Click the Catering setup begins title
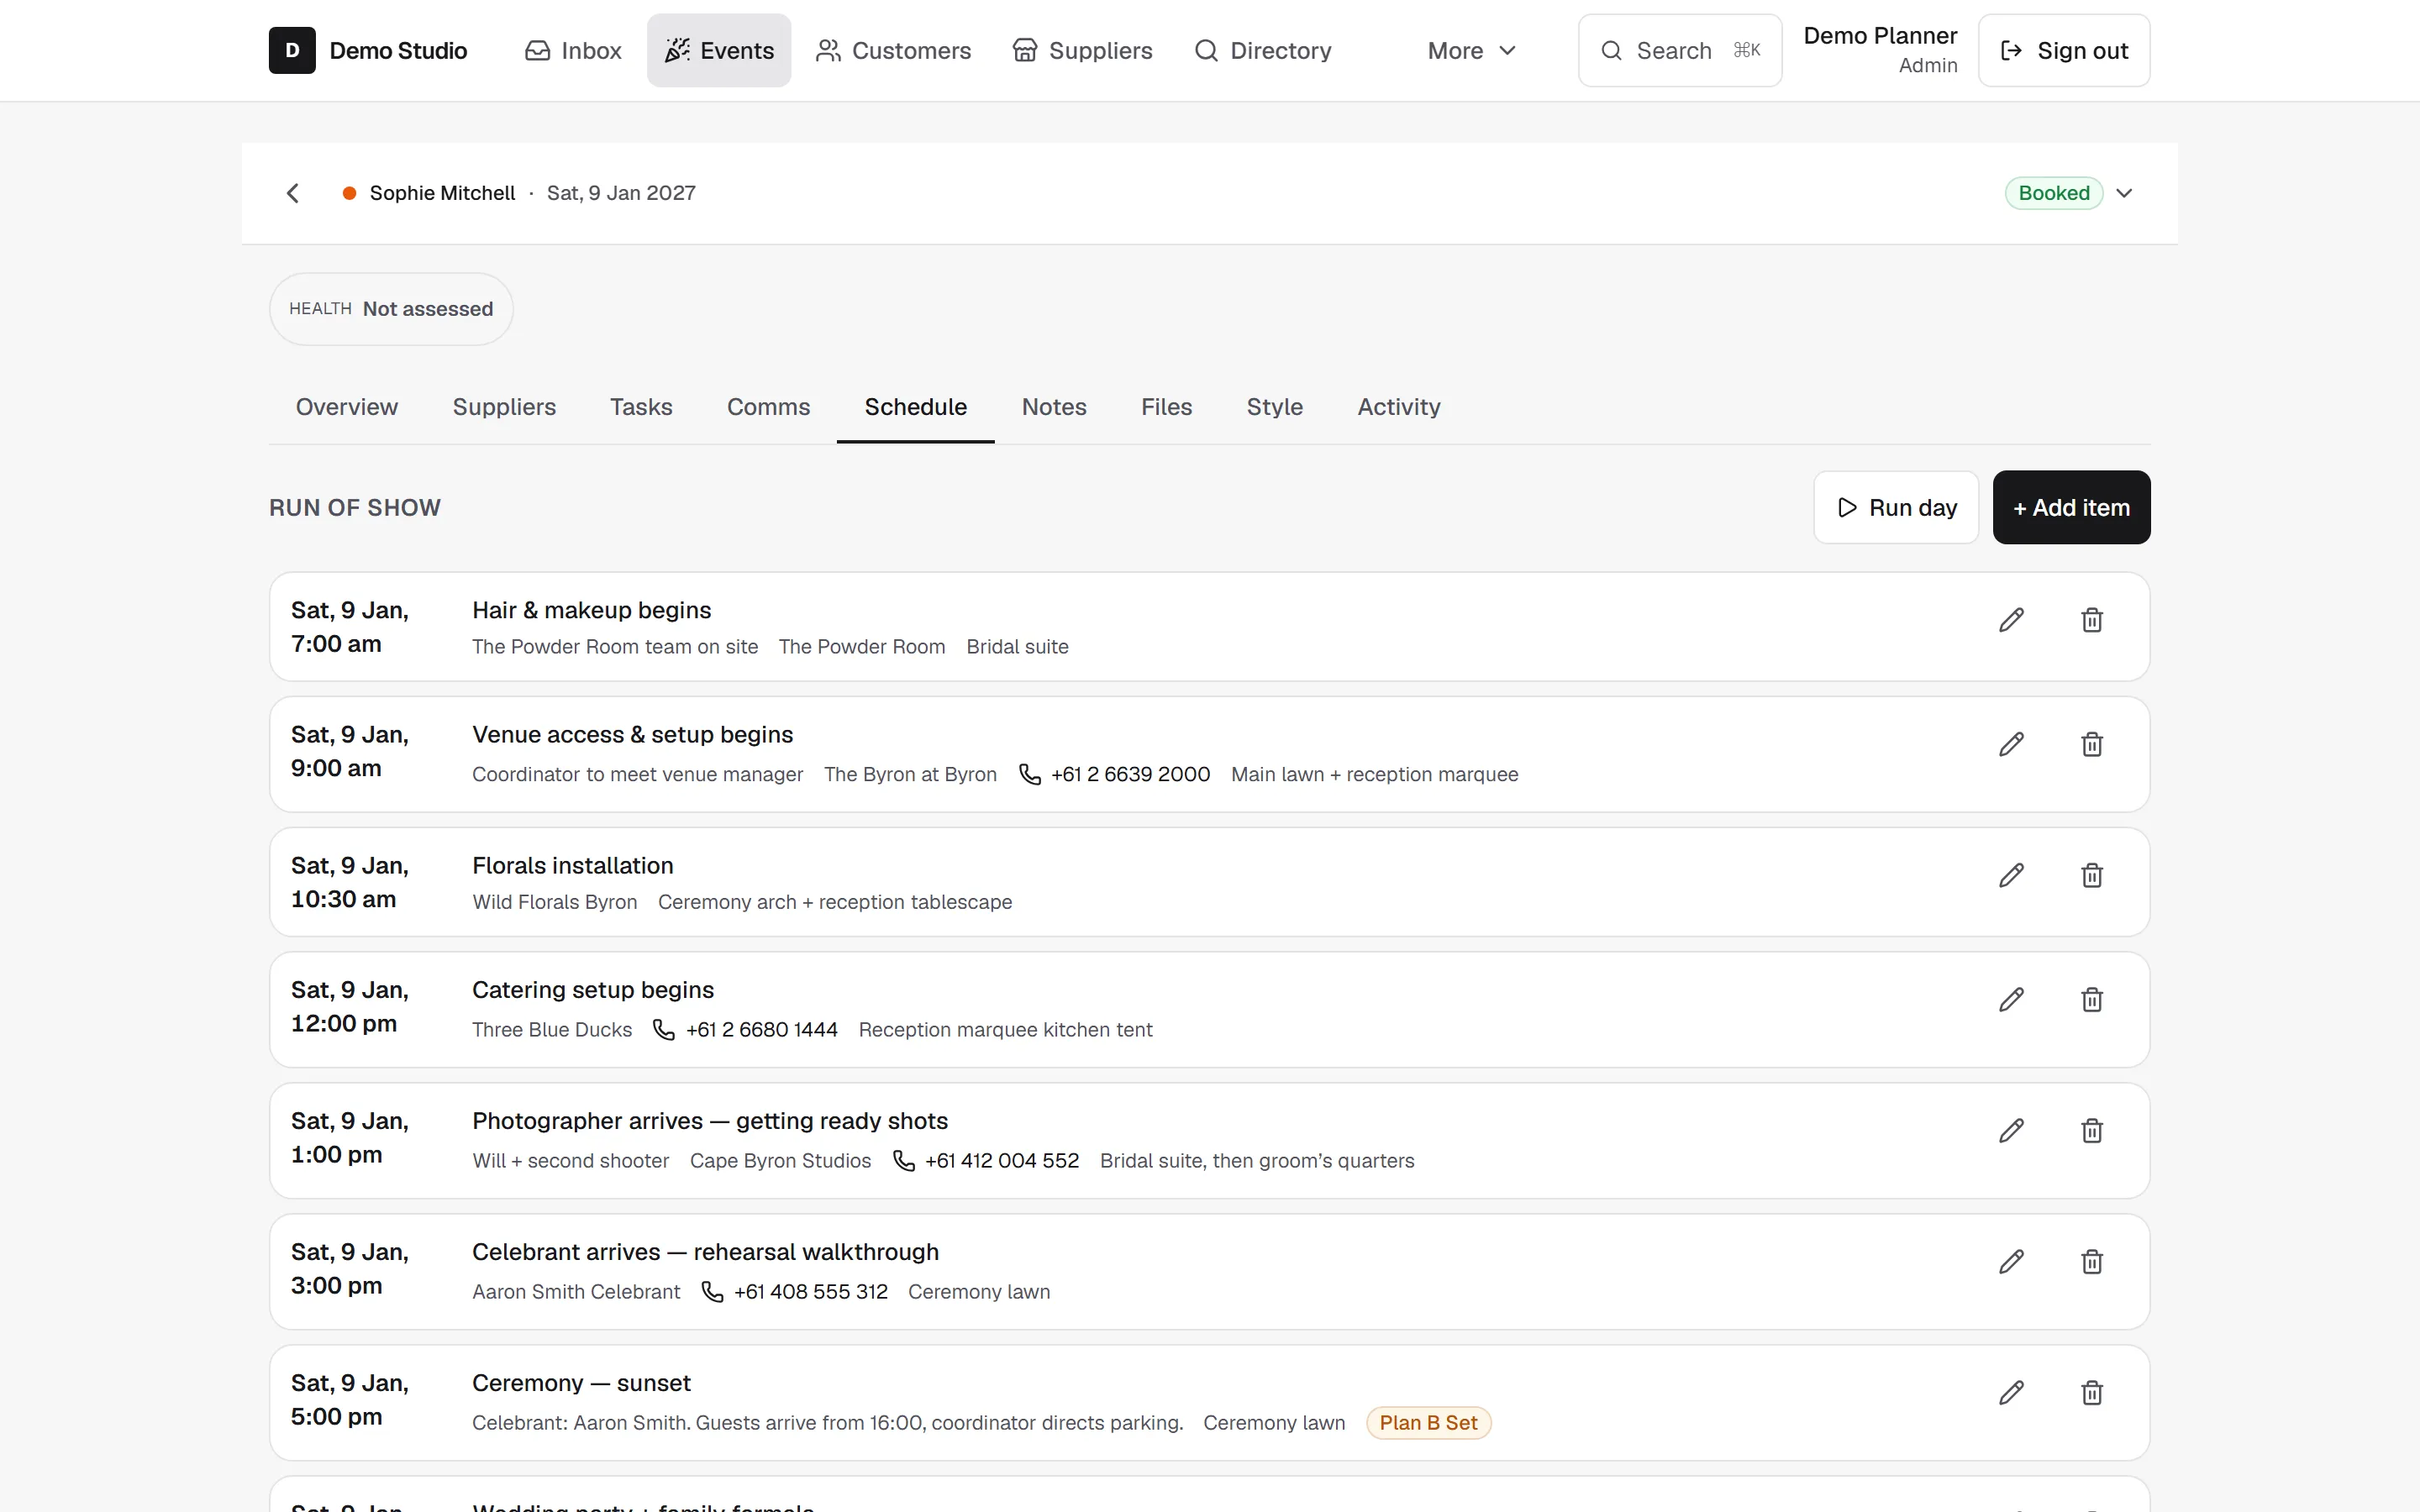This screenshot has height=1512, width=2420. [593, 989]
